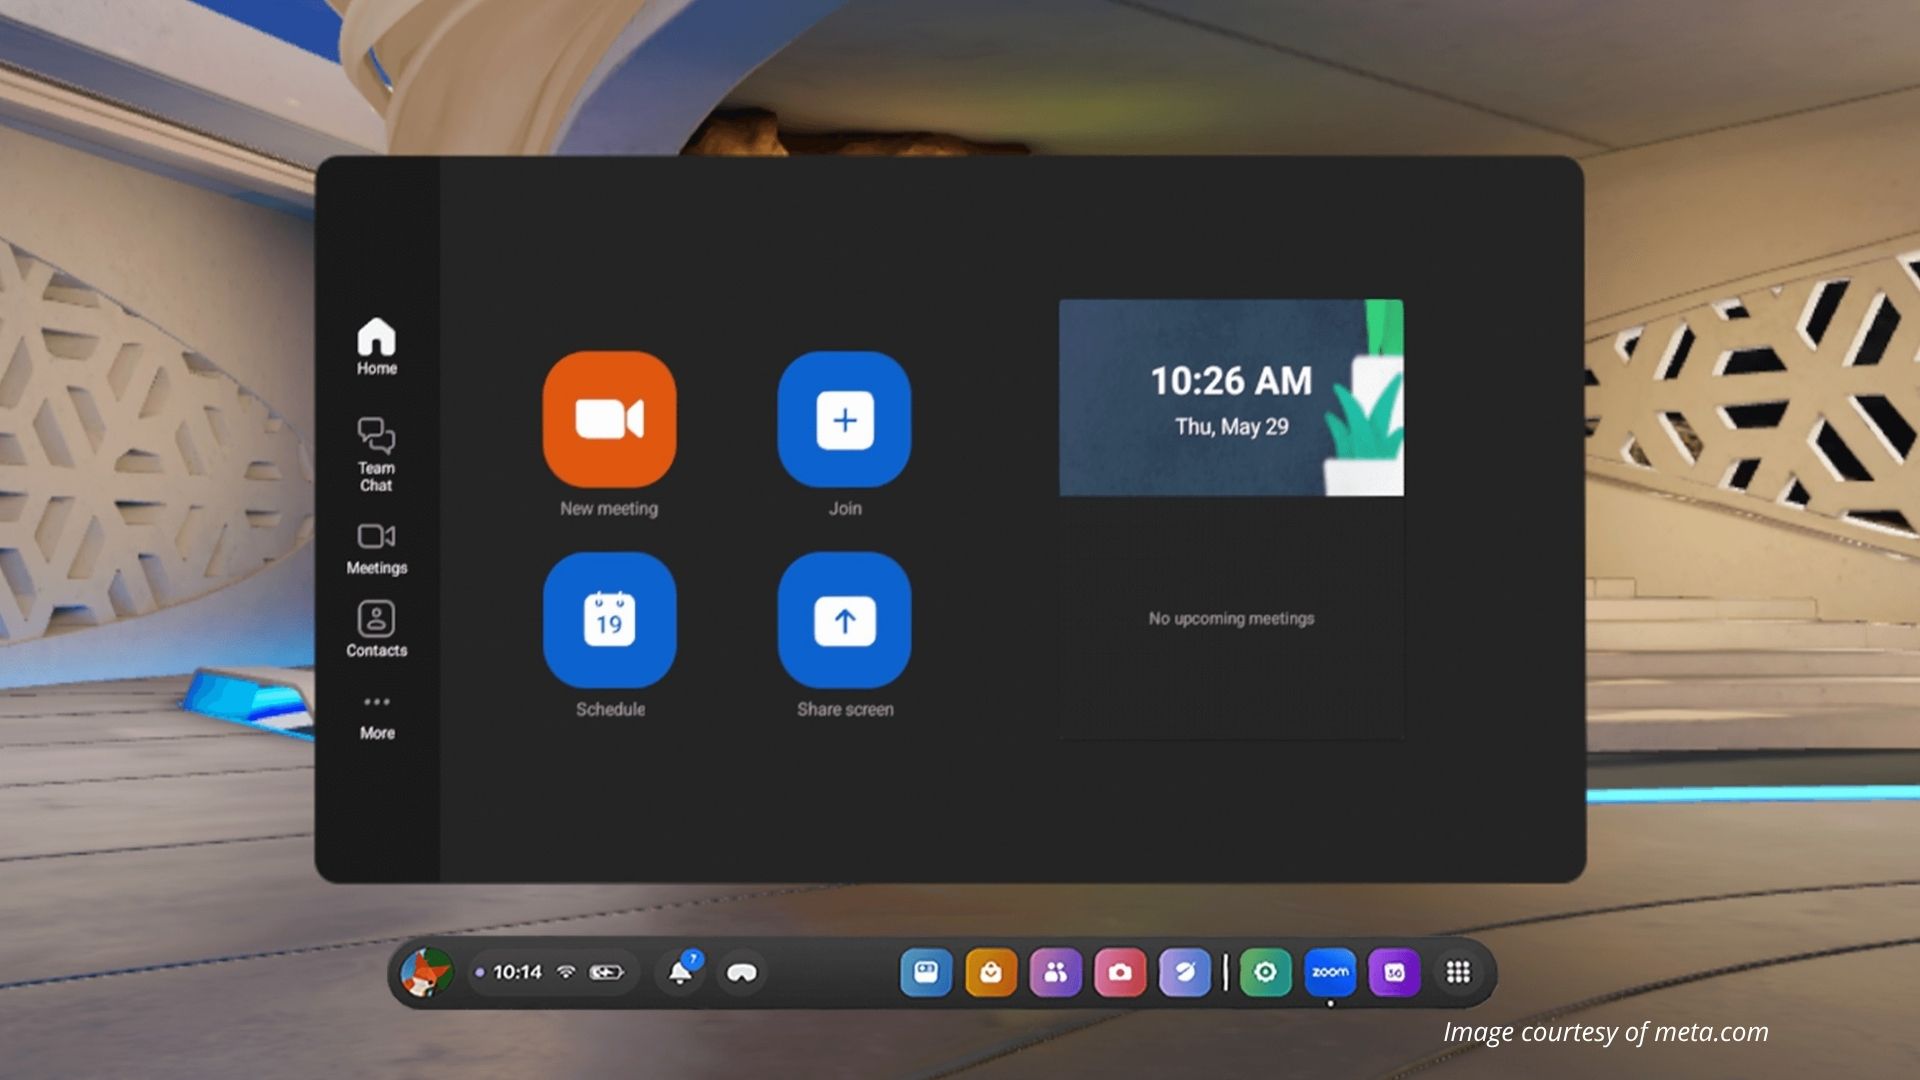
Task: Switch to the Home tab
Action: pos(377,346)
